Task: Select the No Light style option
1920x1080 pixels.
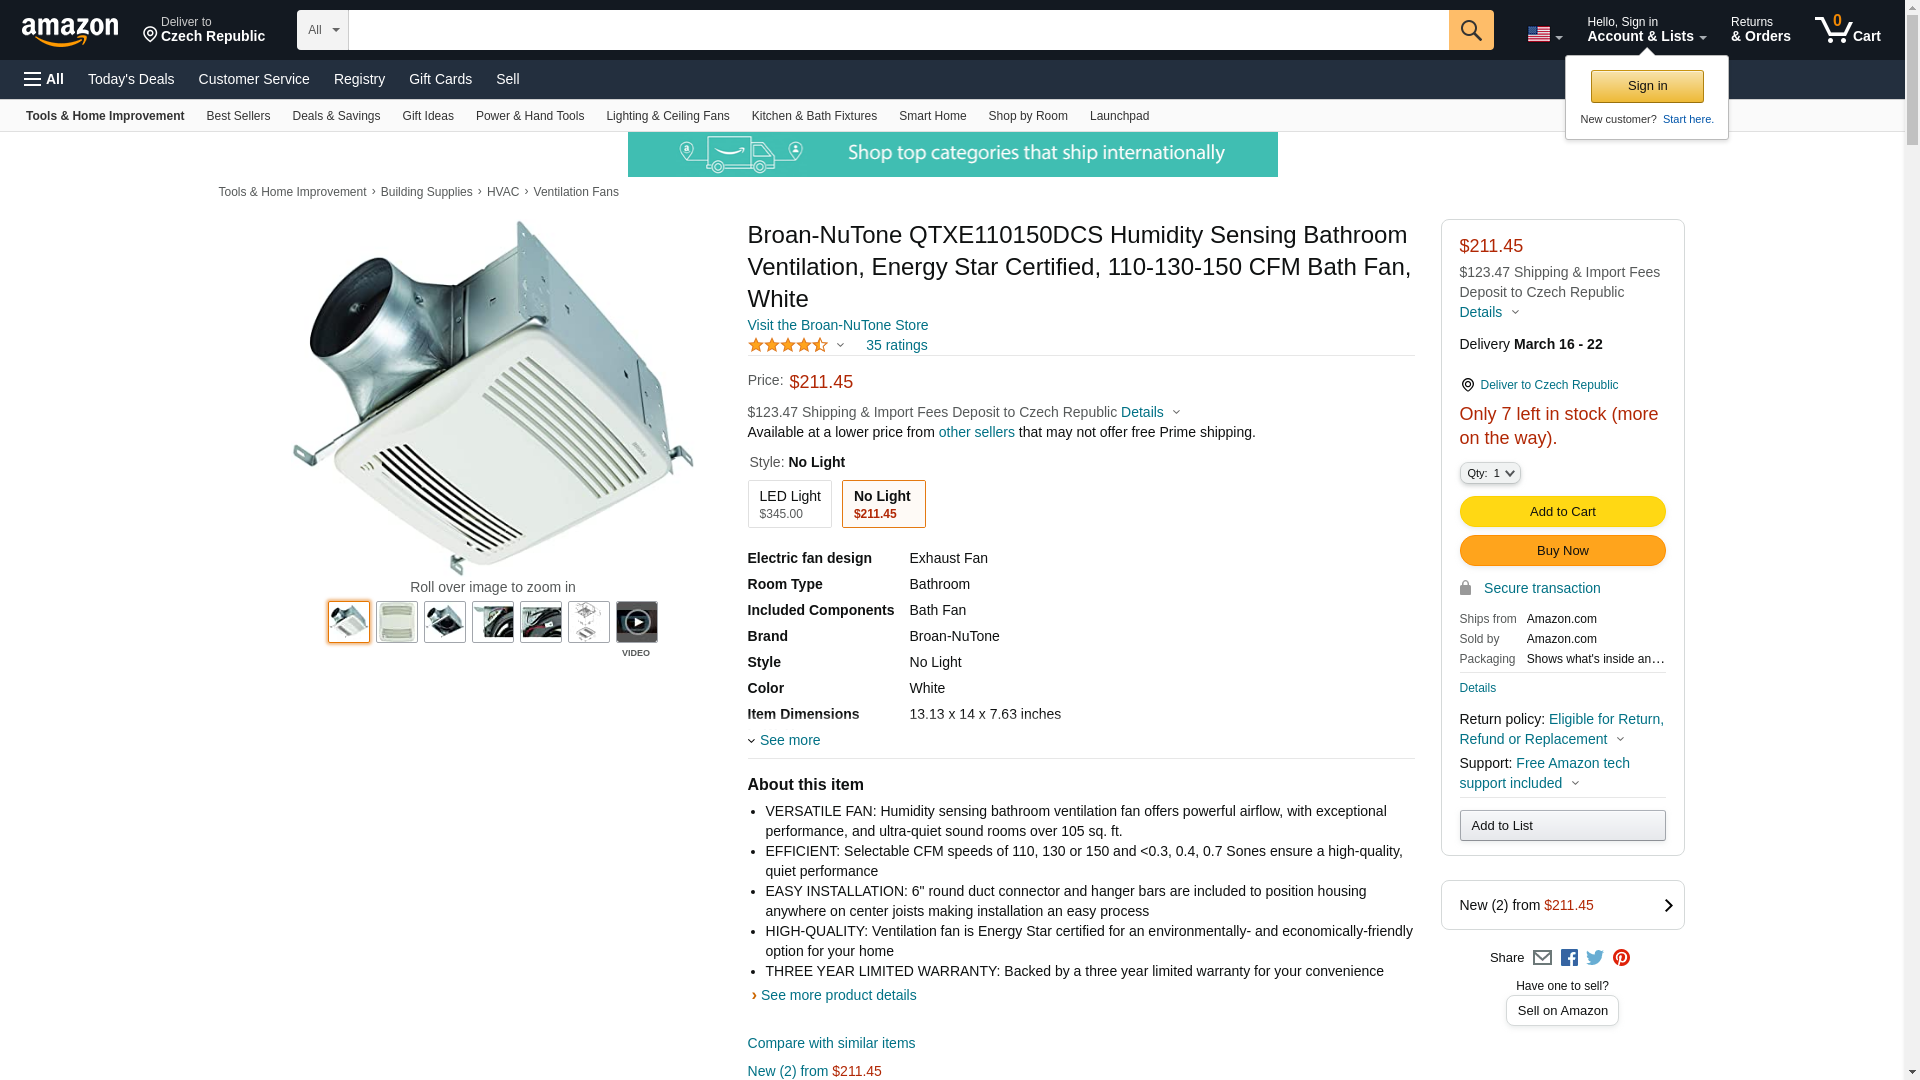Action: click(883, 504)
